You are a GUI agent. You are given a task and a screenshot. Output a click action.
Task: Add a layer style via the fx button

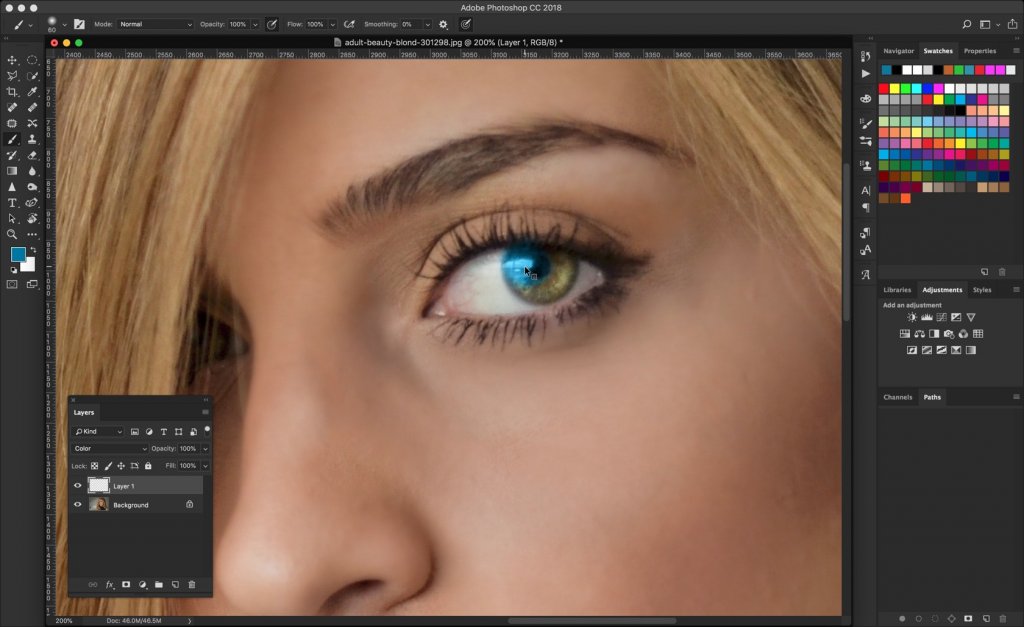[108, 584]
